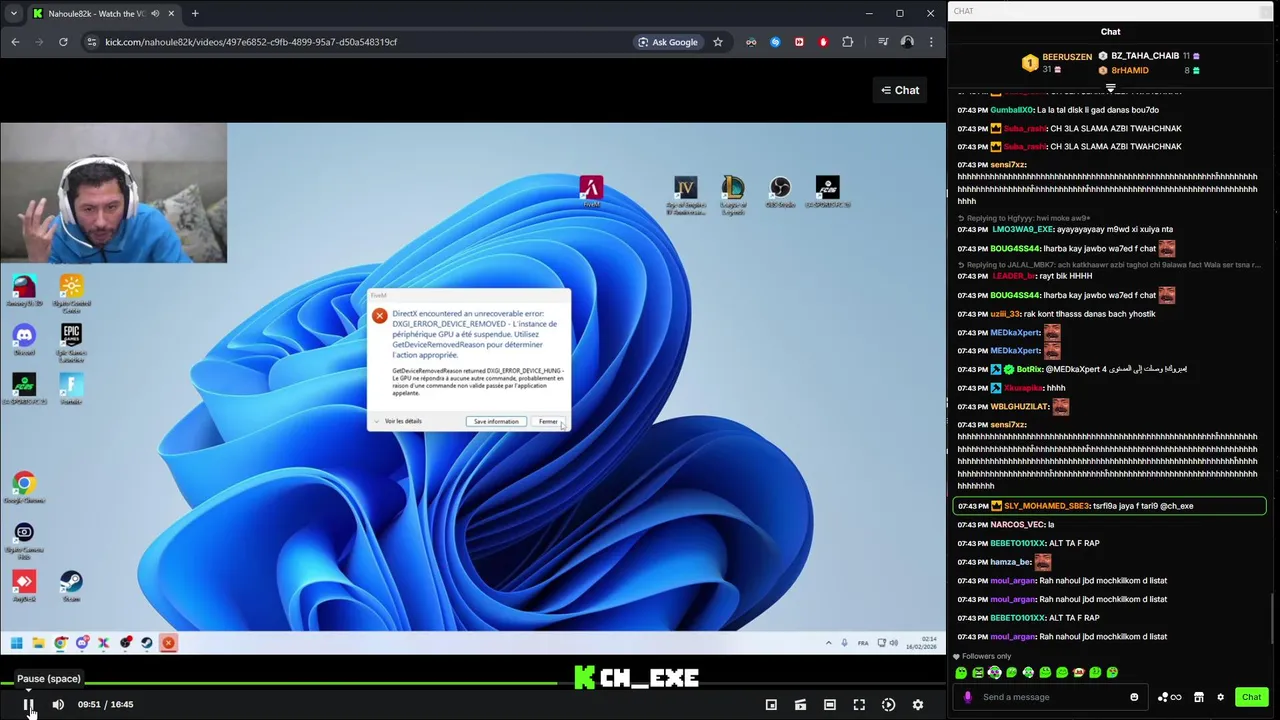This screenshot has height=720, width=1280.
Task: Go back in browser history
Action: click(15, 42)
